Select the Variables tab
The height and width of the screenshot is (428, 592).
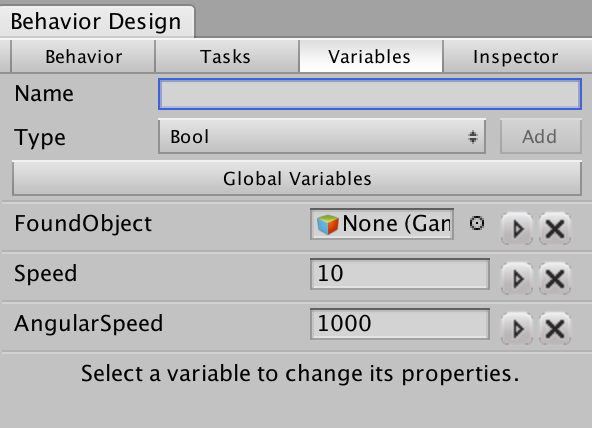371,57
